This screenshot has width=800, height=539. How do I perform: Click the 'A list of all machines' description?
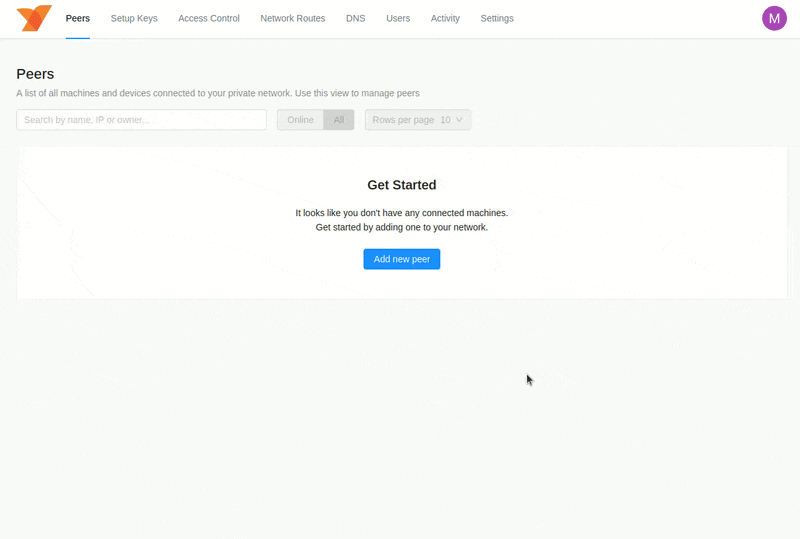click(x=218, y=93)
